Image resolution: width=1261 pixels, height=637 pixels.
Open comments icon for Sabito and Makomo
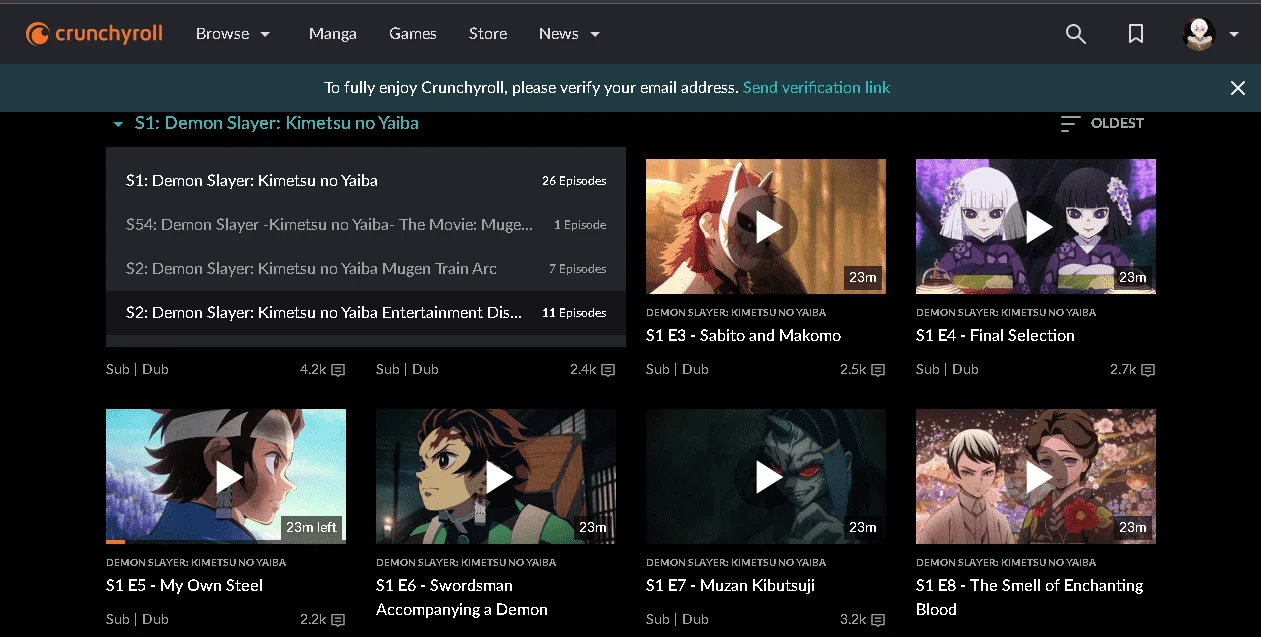[878, 370]
